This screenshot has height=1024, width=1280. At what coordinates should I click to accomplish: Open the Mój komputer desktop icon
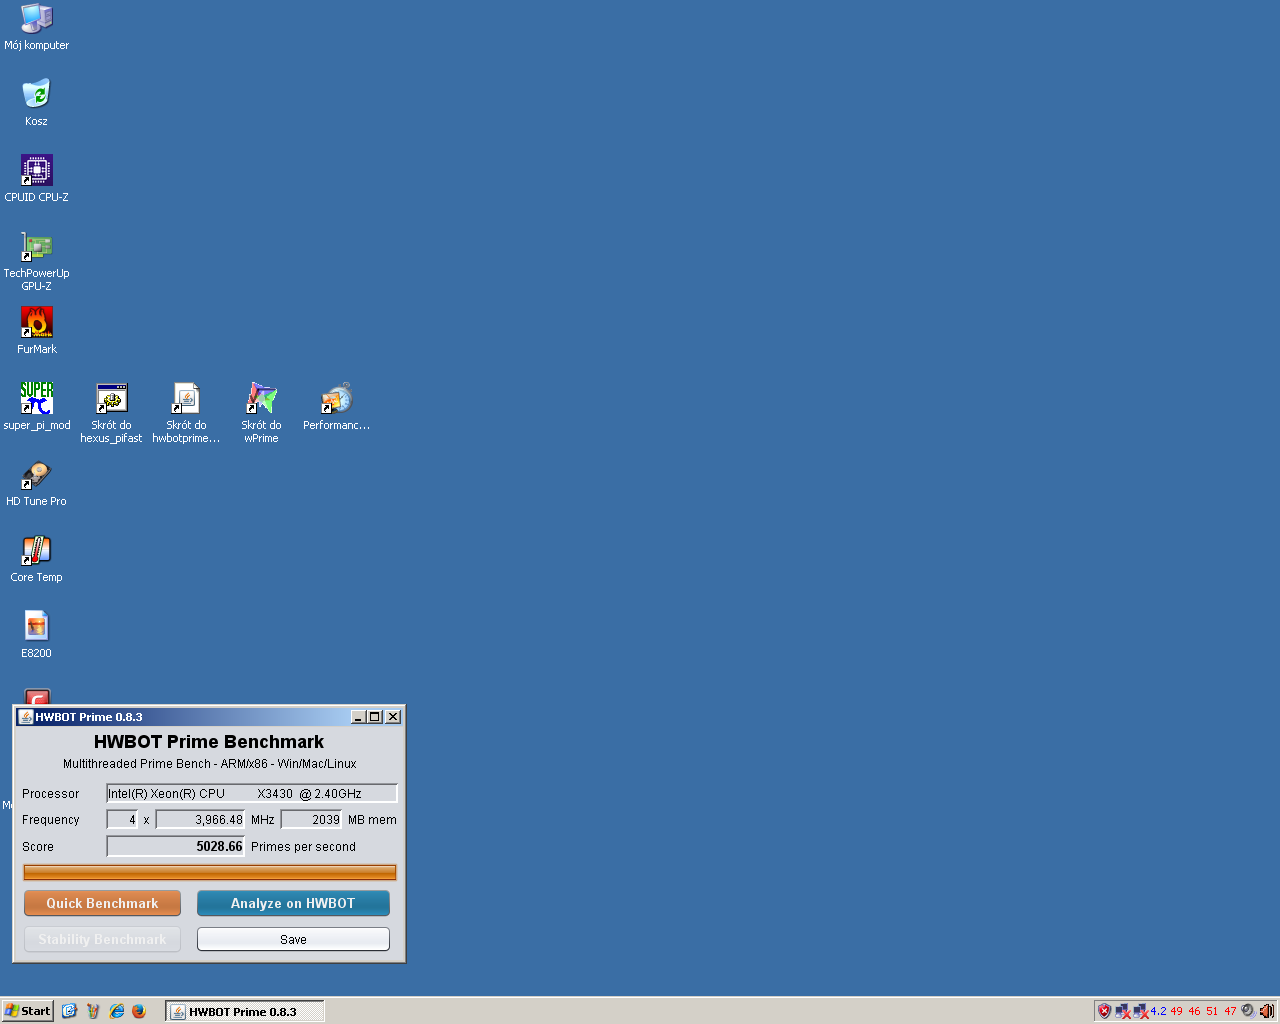point(37,26)
